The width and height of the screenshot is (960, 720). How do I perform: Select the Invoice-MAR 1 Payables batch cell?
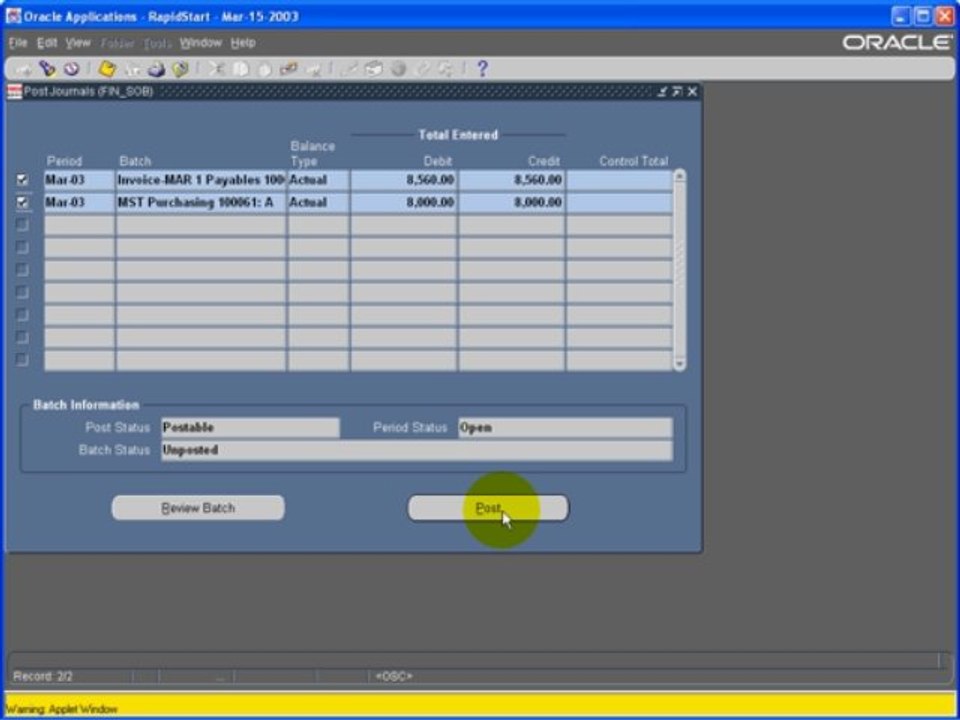pos(201,180)
